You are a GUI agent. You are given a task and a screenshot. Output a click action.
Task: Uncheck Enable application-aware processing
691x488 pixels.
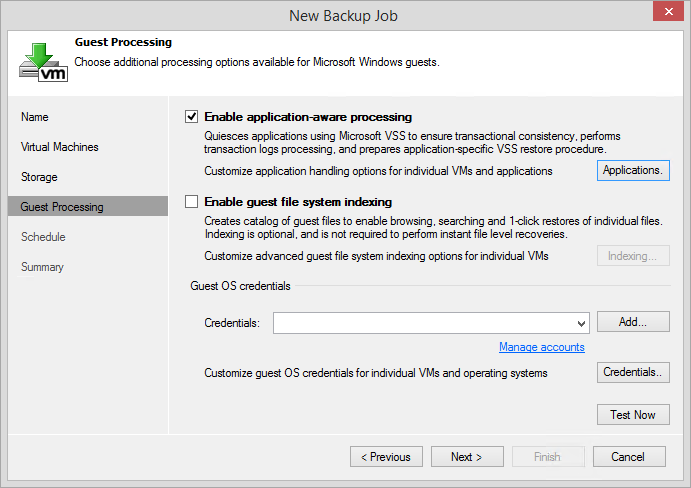(x=191, y=117)
